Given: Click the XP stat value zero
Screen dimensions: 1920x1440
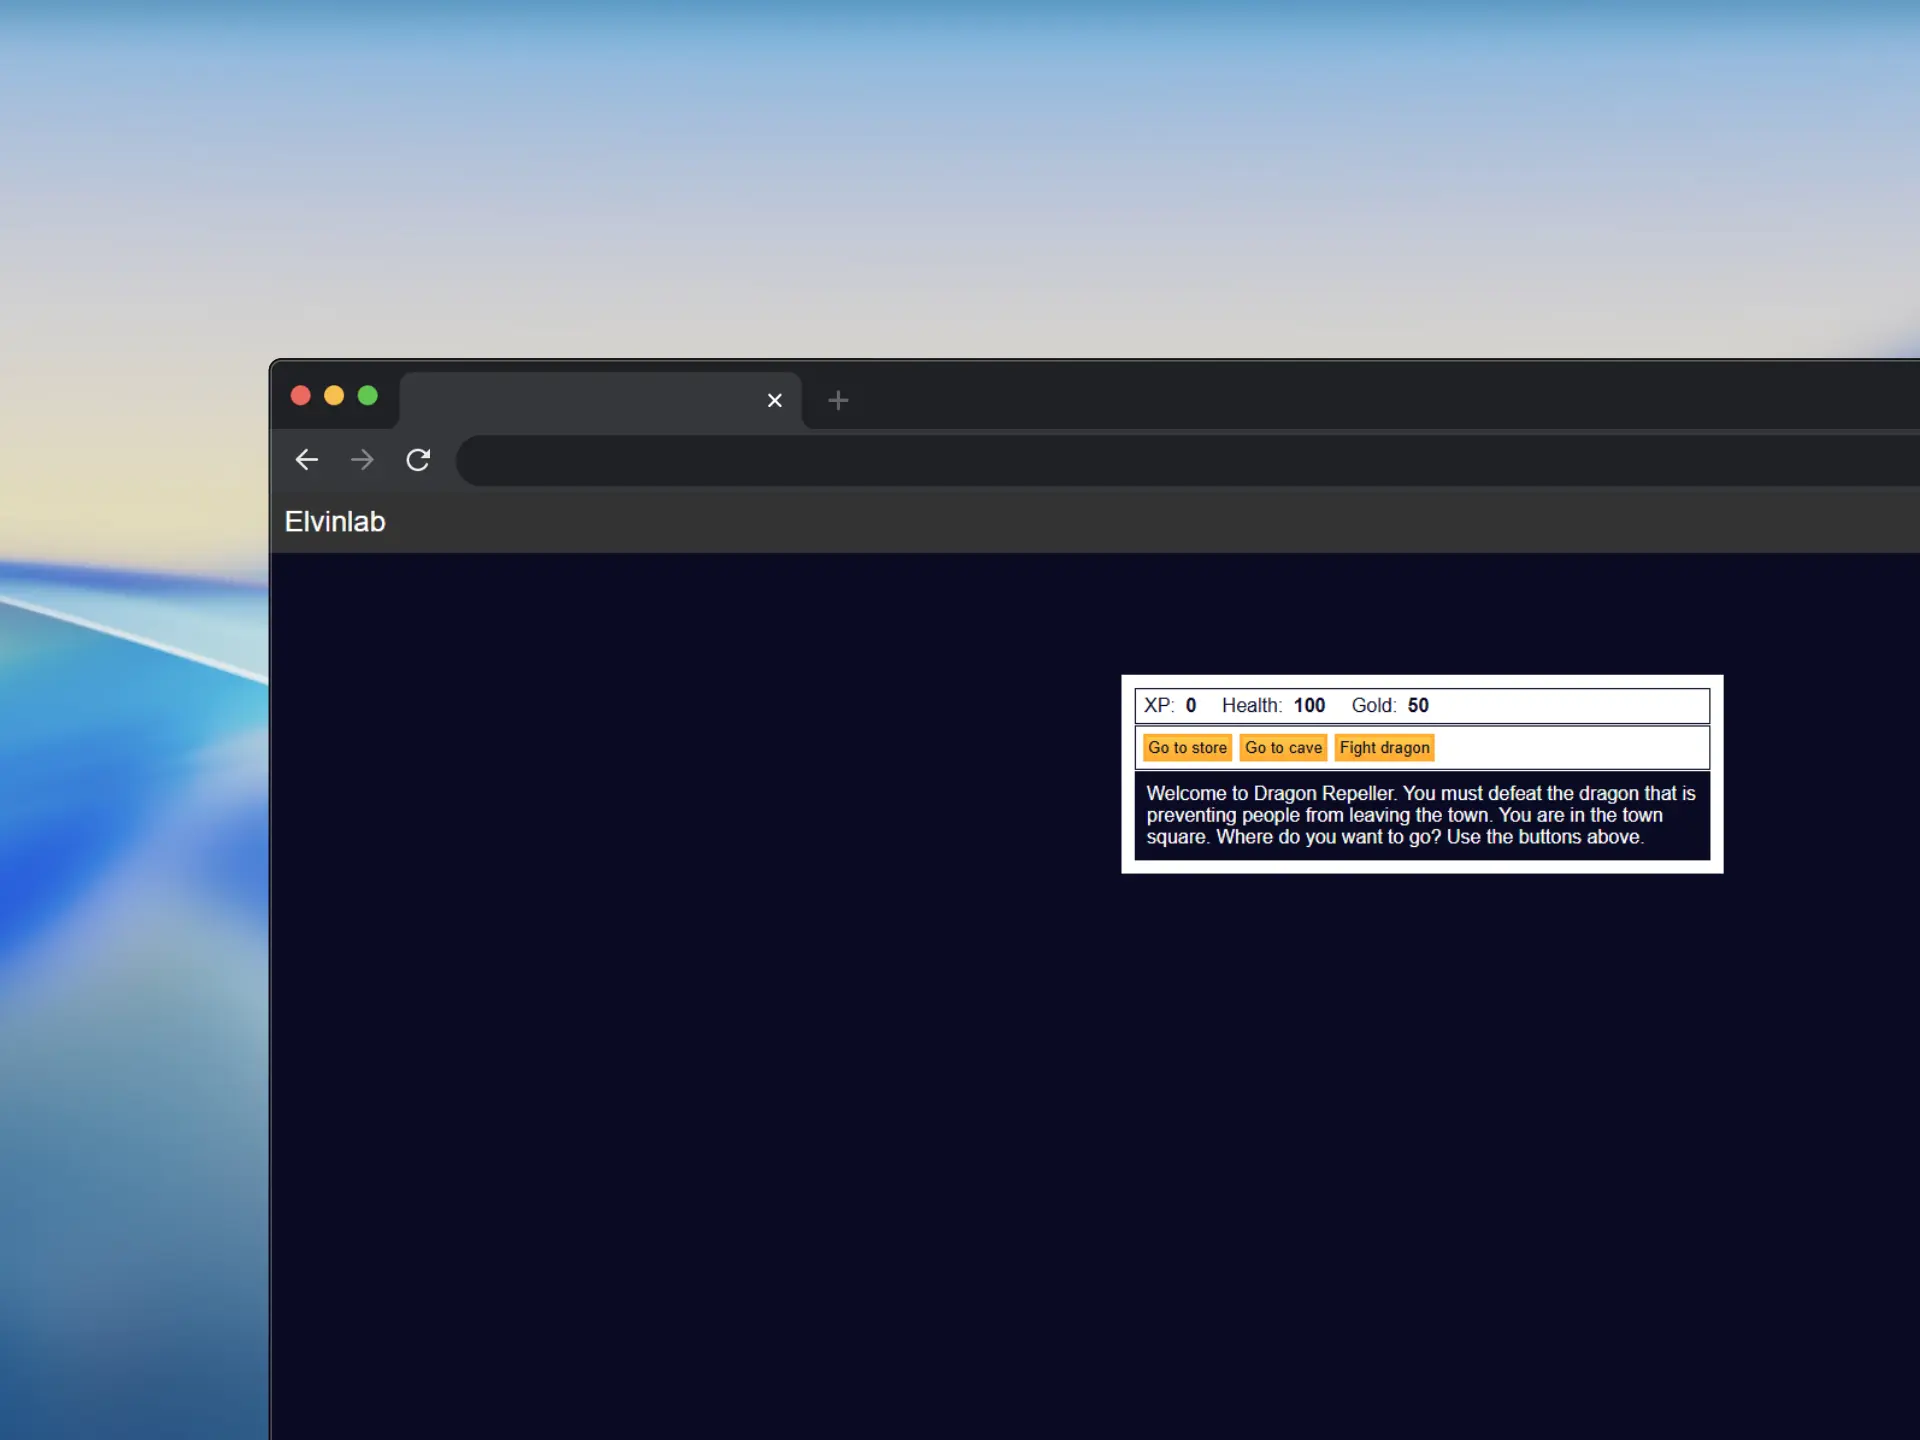Looking at the screenshot, I should click(x=1192, y=705).
